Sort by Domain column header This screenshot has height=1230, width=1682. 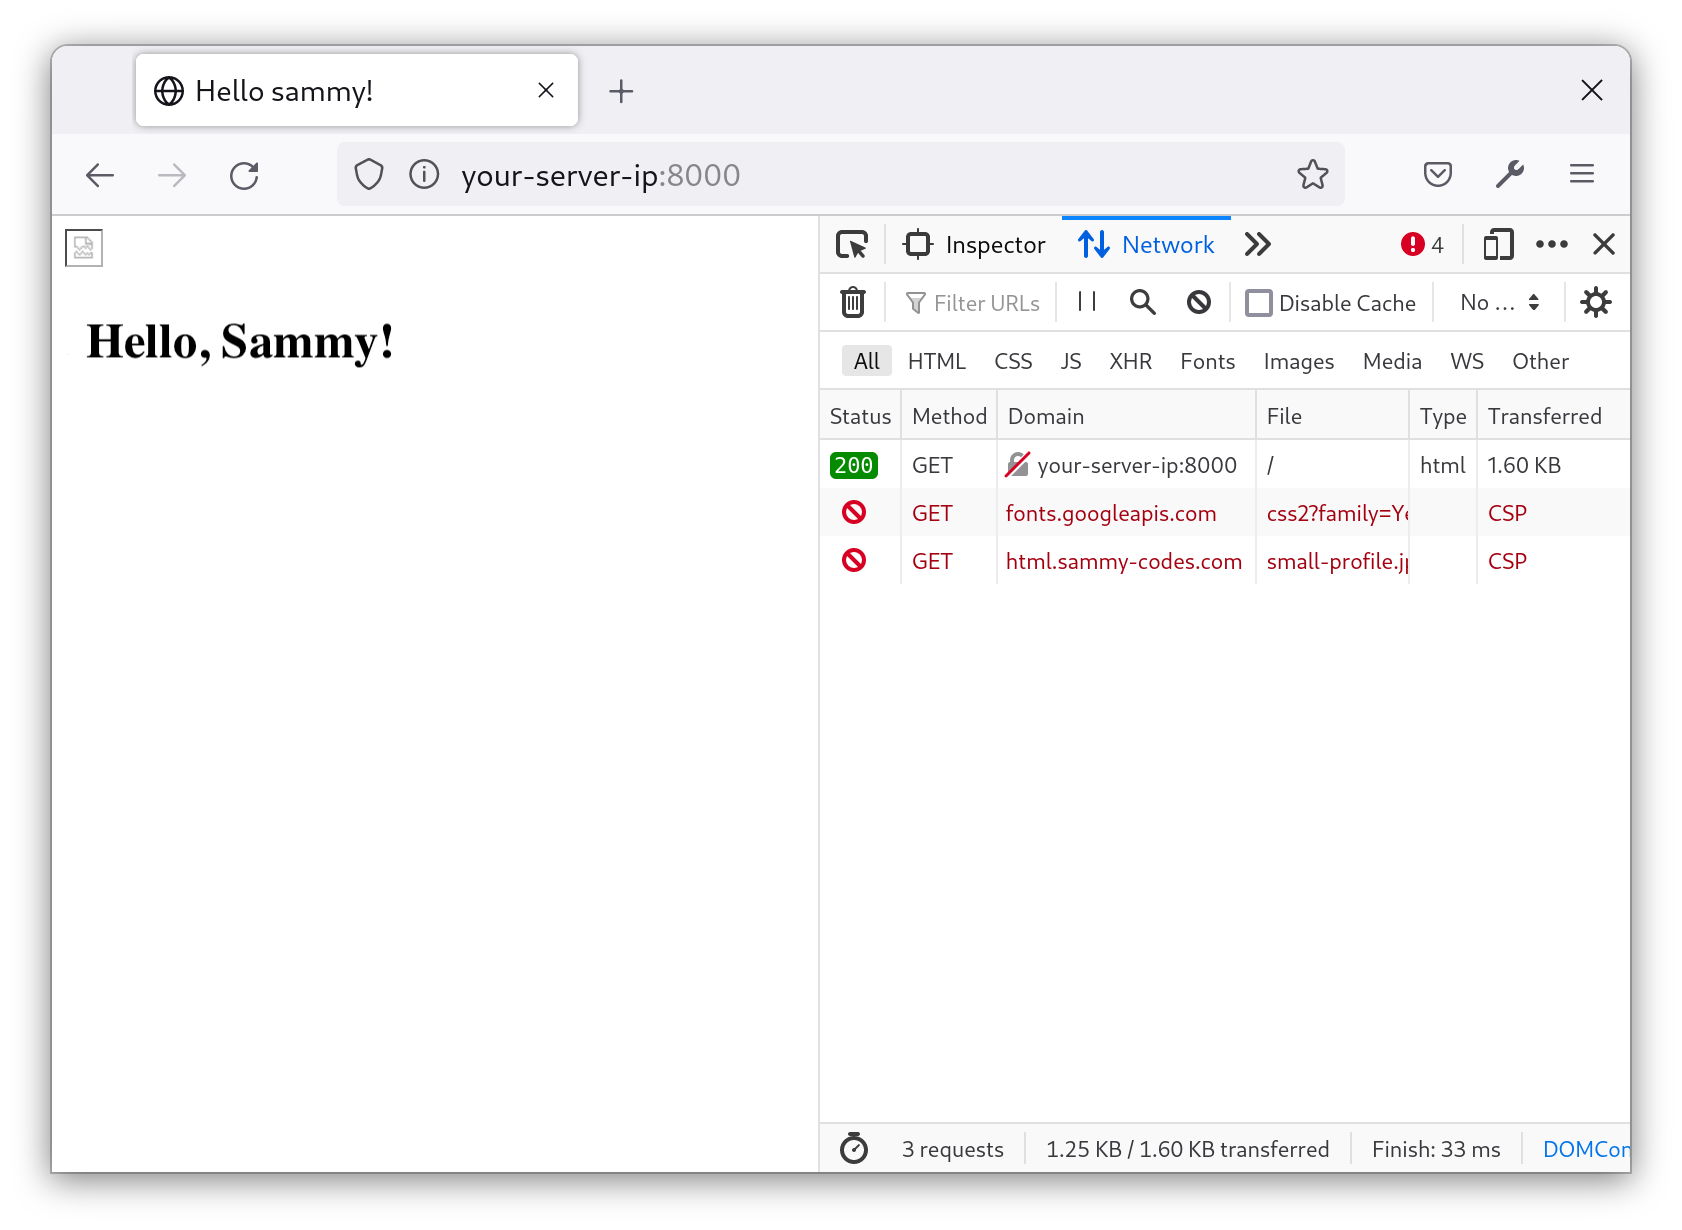(x=1126, y=416)
